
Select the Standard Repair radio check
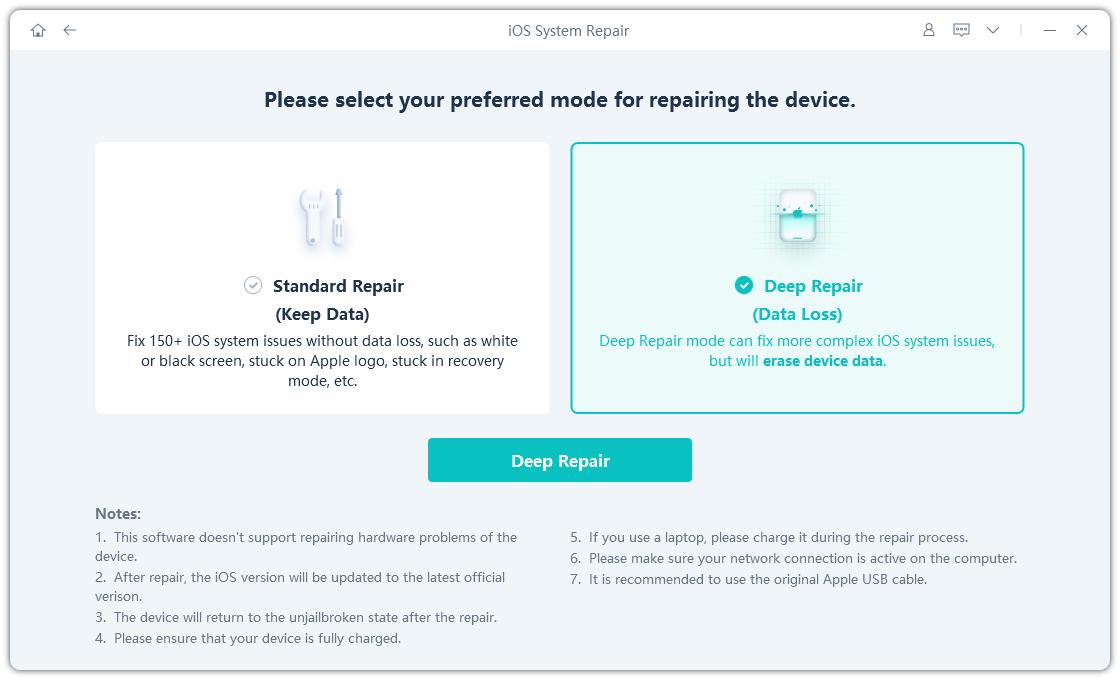point(253,286)
